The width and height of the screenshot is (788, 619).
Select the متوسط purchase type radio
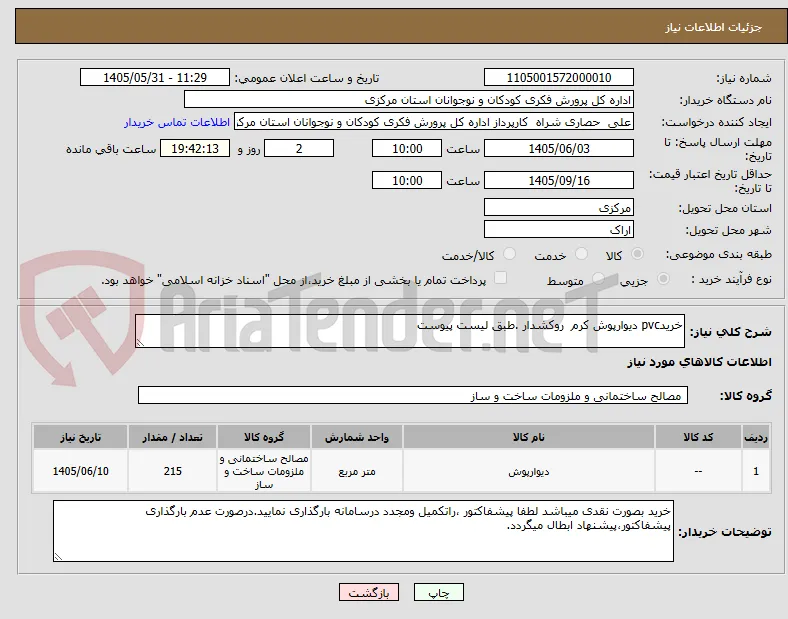click(x=598, y=278)
